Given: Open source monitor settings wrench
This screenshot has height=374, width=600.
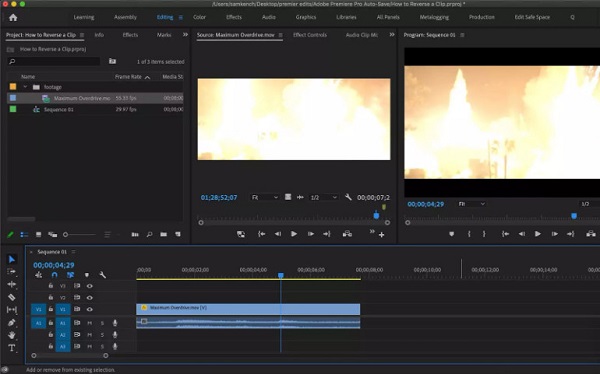Looking at the screenshot, I should (x=348, y=197).
